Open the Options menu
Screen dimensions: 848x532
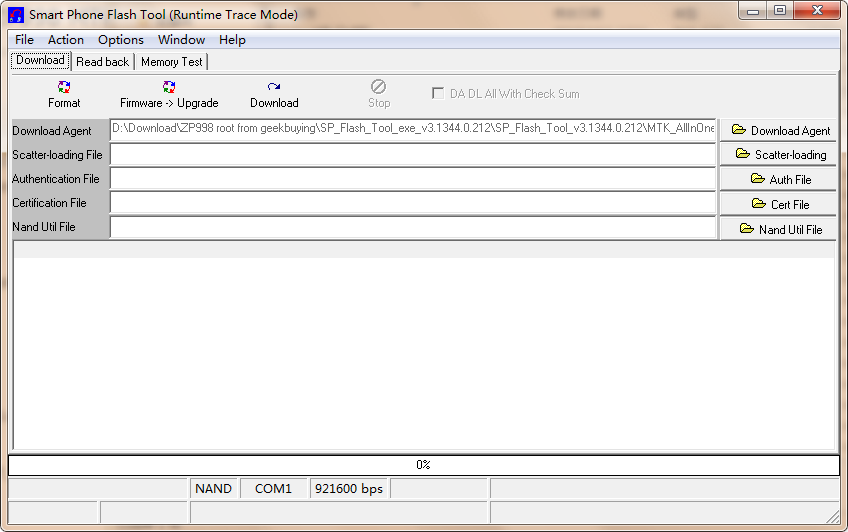121,39
